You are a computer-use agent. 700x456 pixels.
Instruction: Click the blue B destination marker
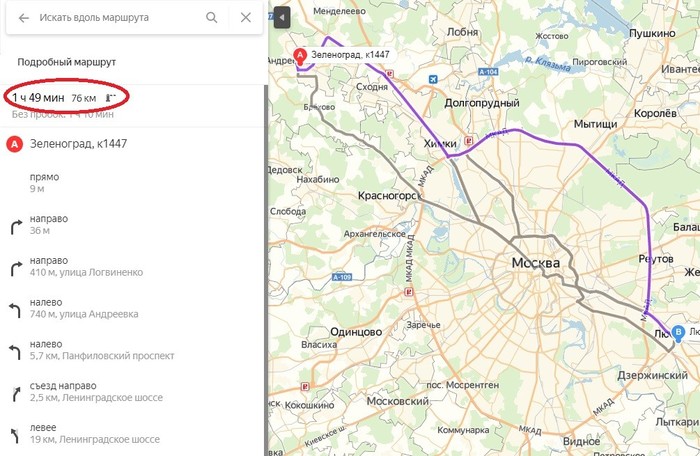point(680,333)
